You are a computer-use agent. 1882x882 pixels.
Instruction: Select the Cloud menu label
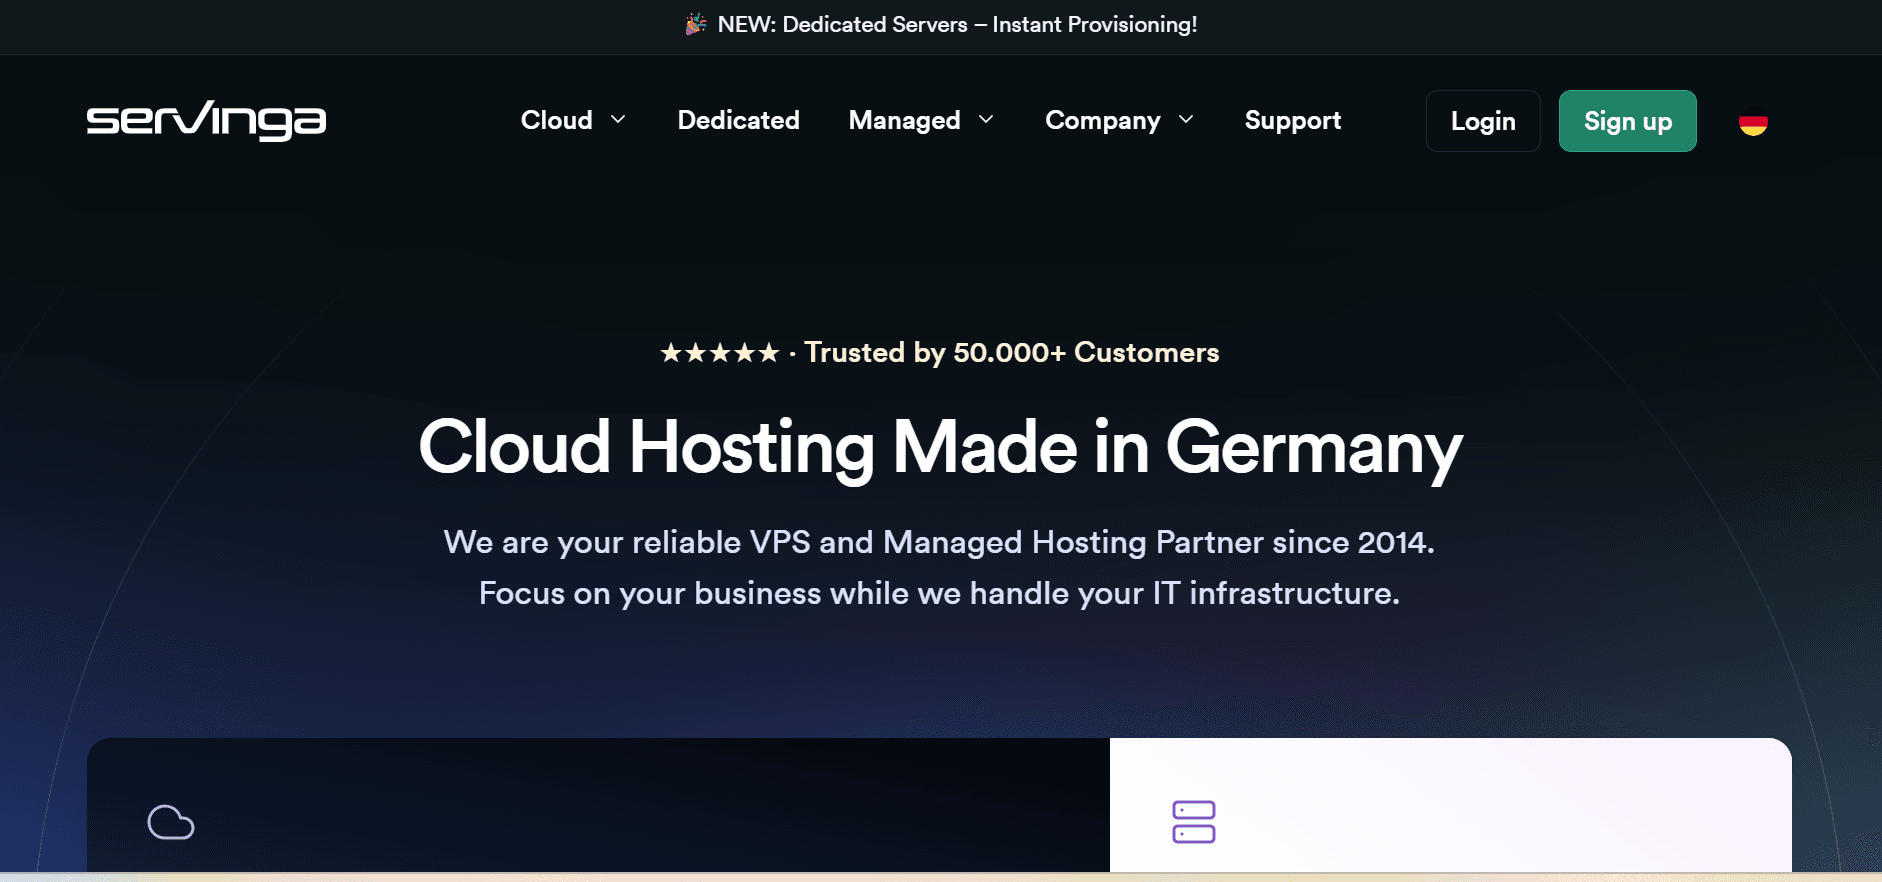click(x=556, y=121)
